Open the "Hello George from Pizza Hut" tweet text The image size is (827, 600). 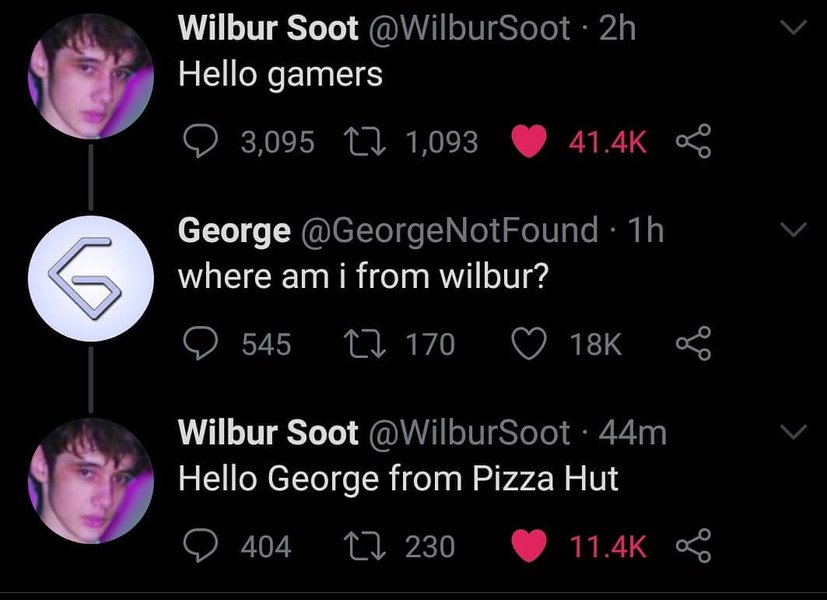pos(398,479)
